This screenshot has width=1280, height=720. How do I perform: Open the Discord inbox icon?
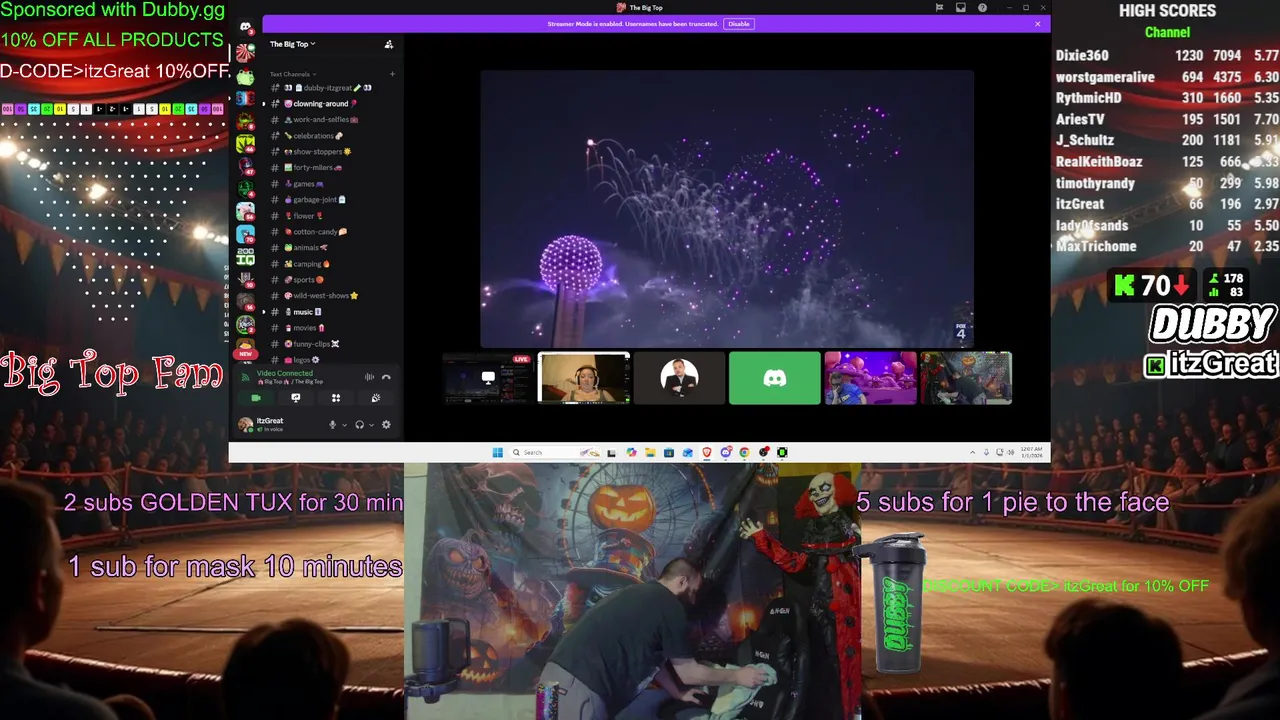[x=960, y=8]
